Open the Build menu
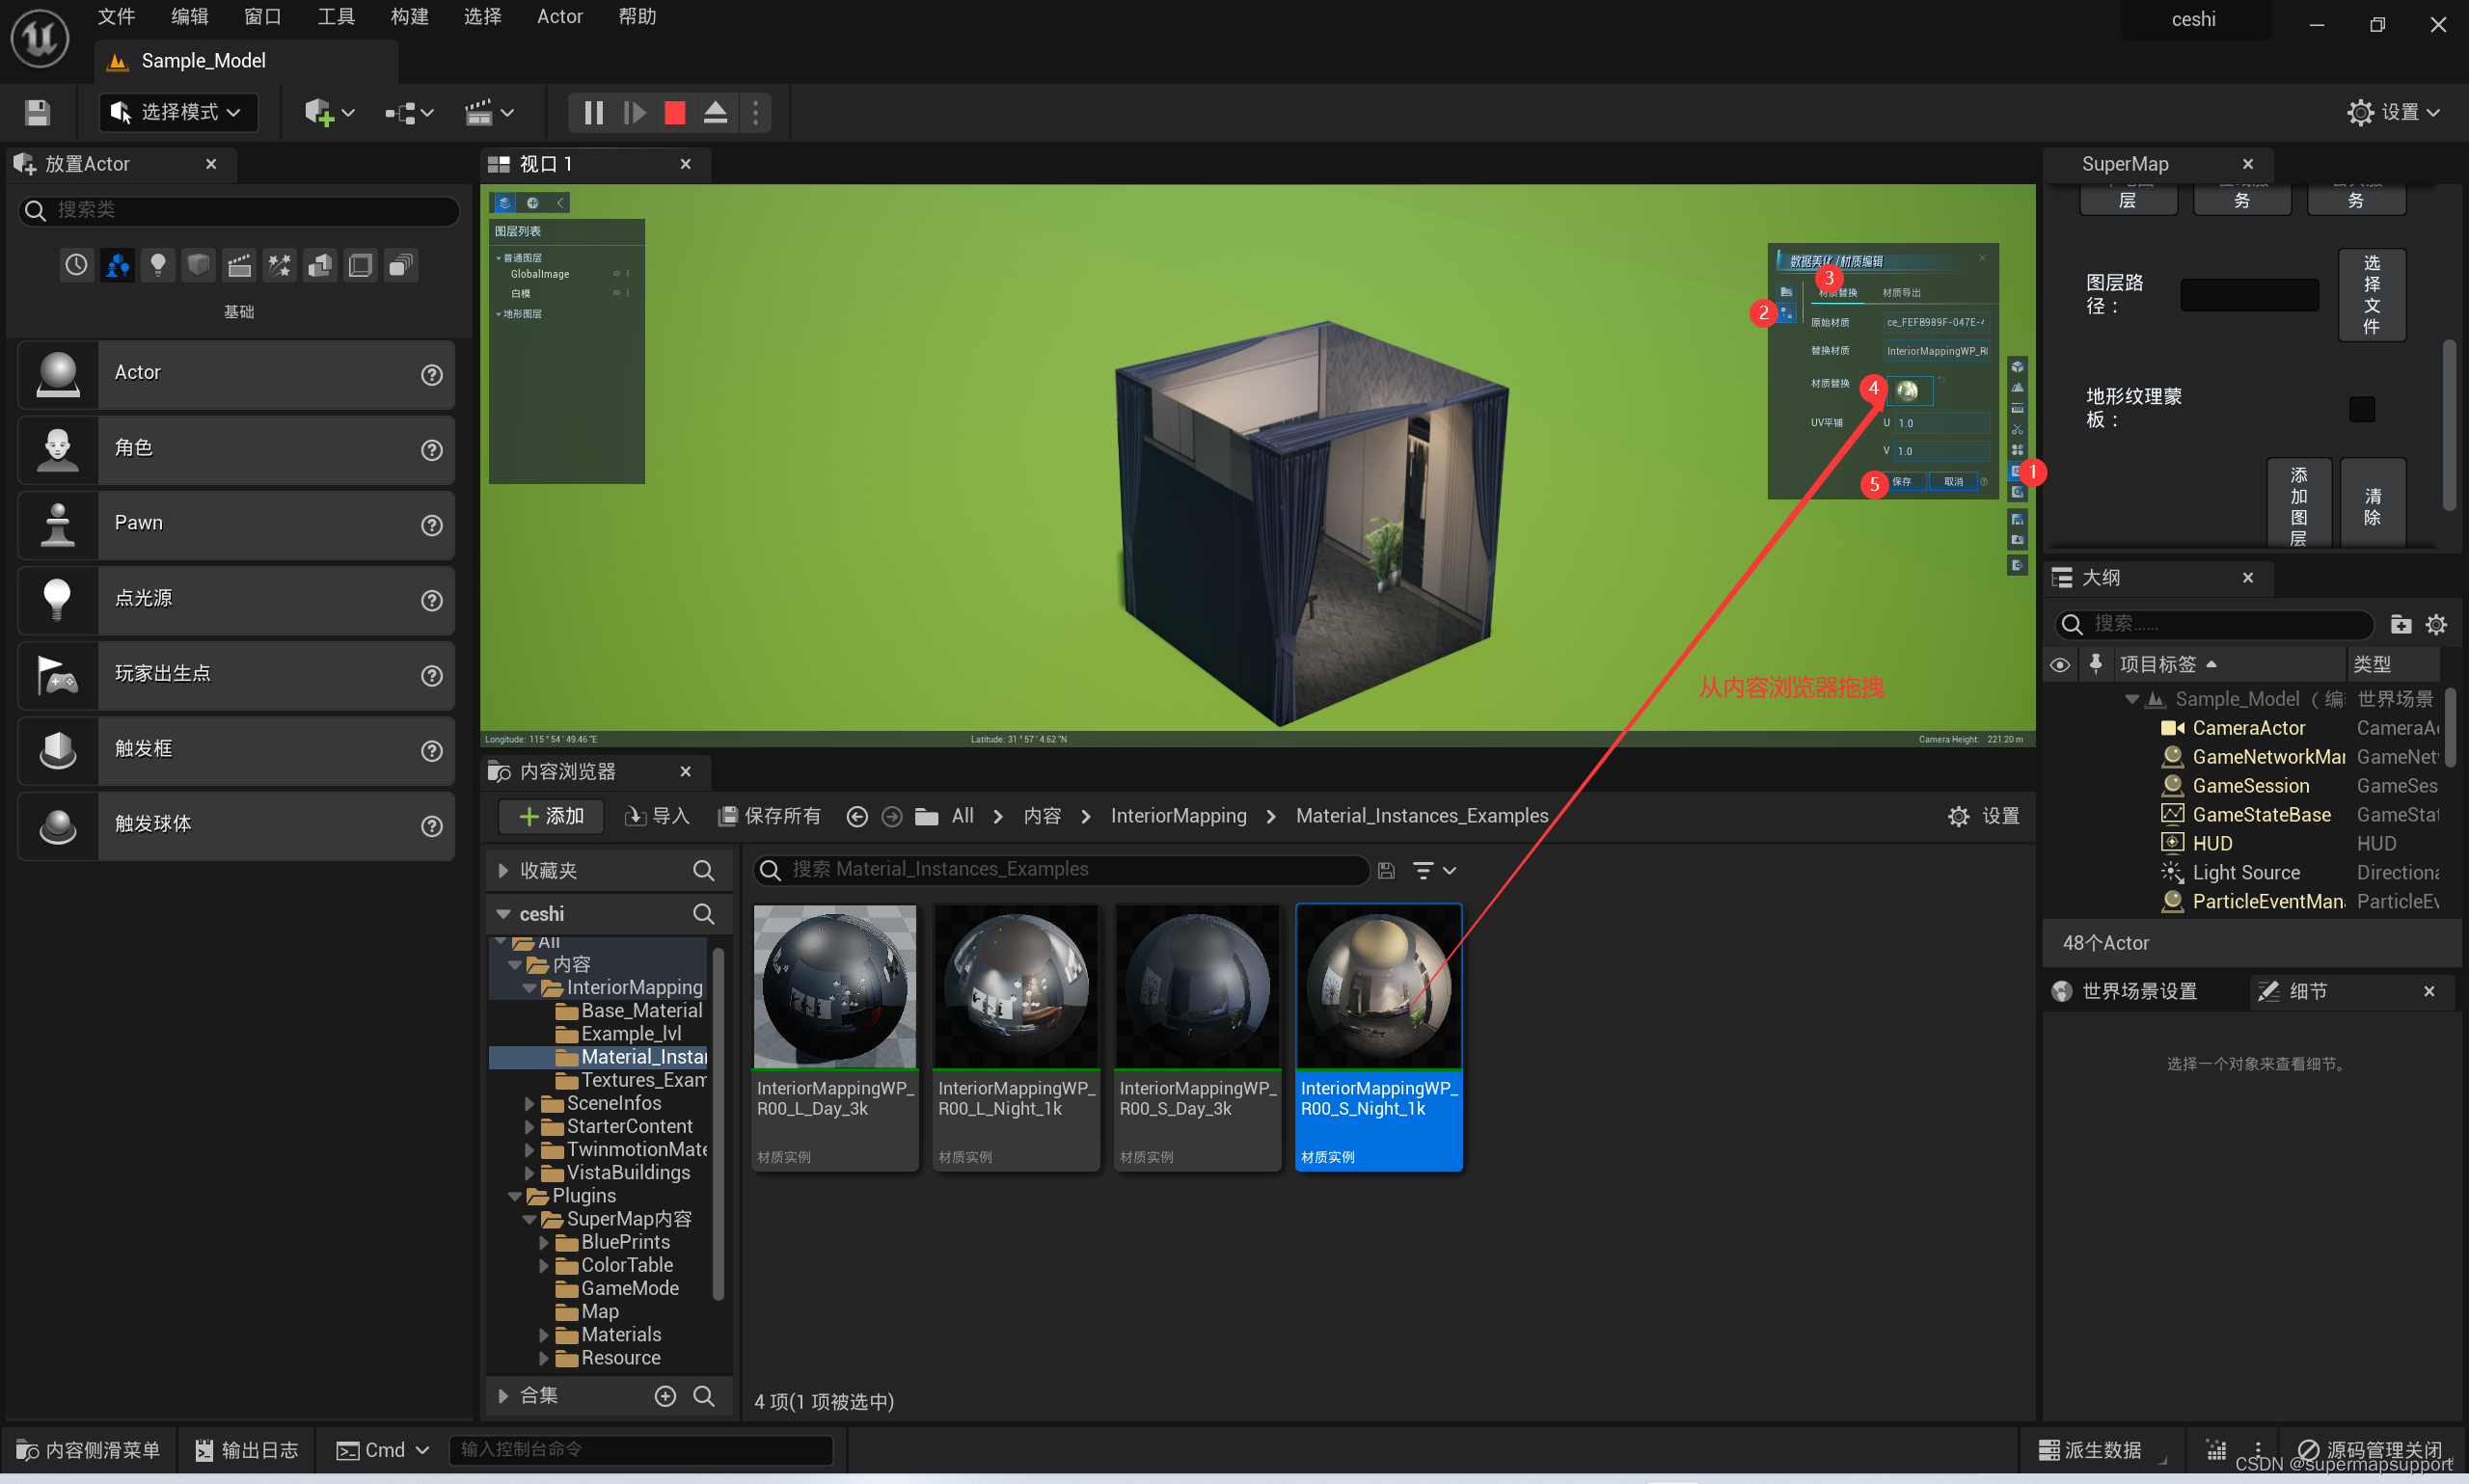 pos(409,17)
